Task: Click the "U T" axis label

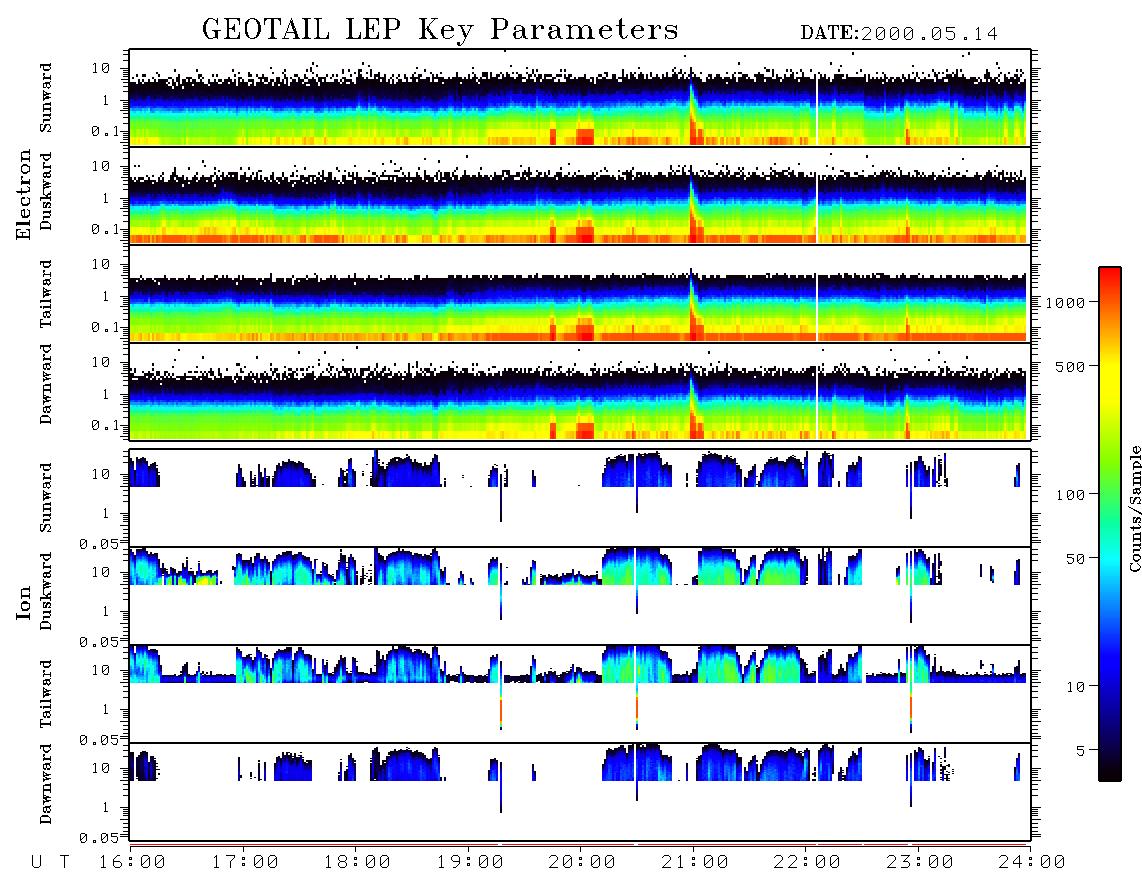Action: point(50,863)
